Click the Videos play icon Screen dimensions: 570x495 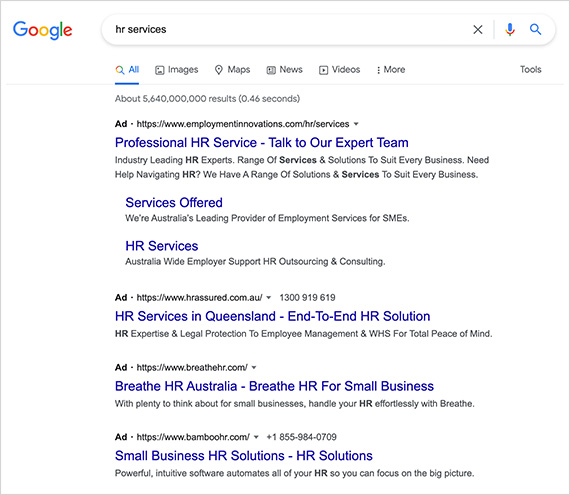(323, 70)
